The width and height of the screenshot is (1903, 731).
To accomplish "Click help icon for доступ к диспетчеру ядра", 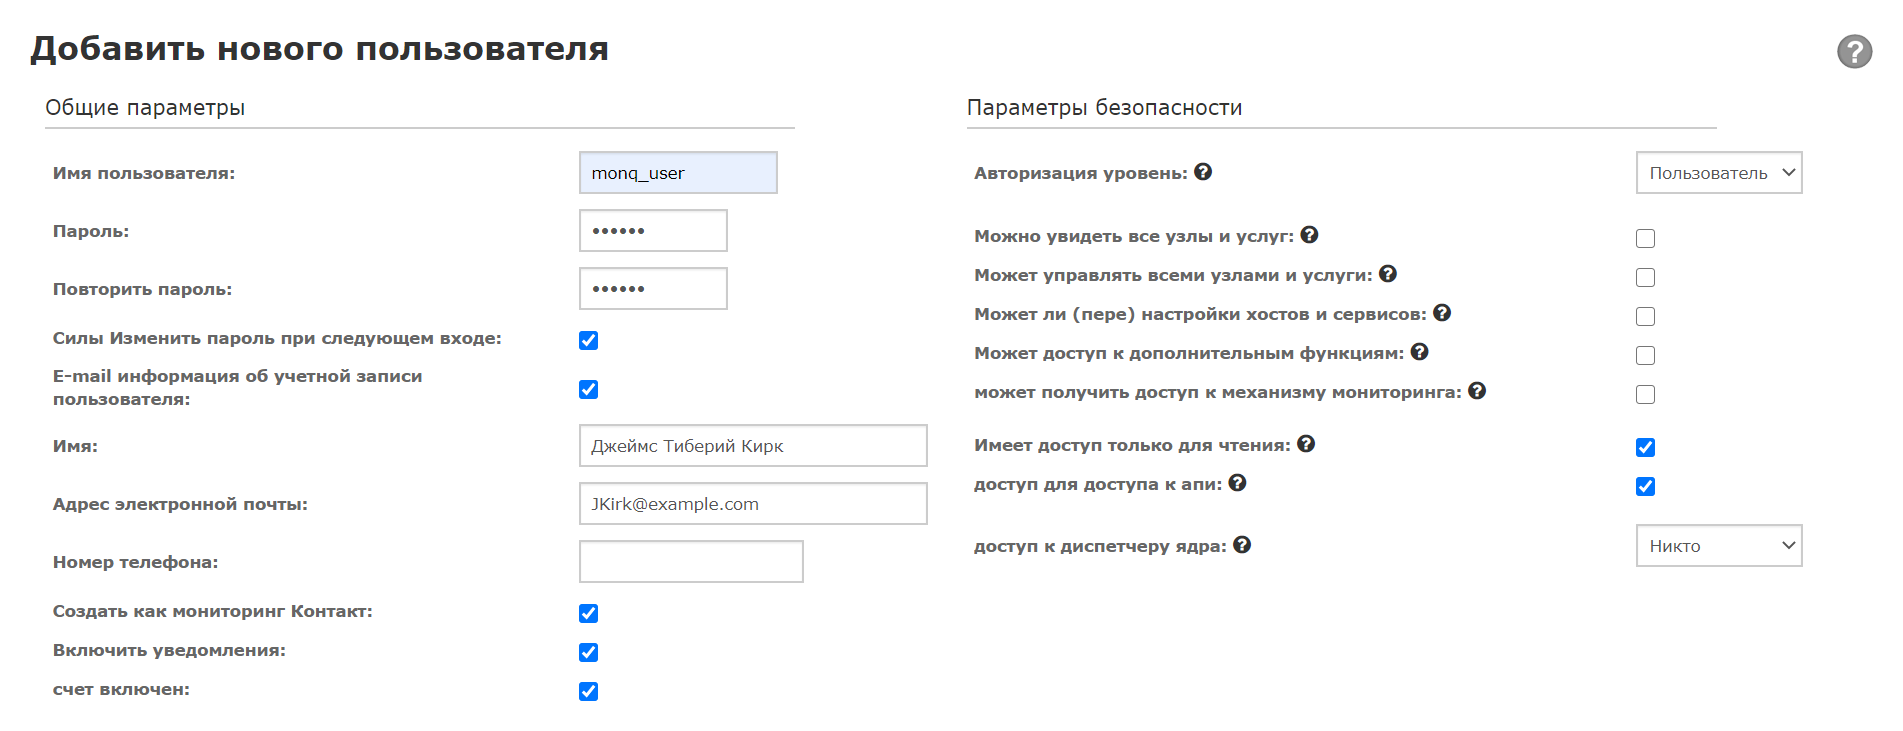I will pyautogui.click(x=1241, y=545).
